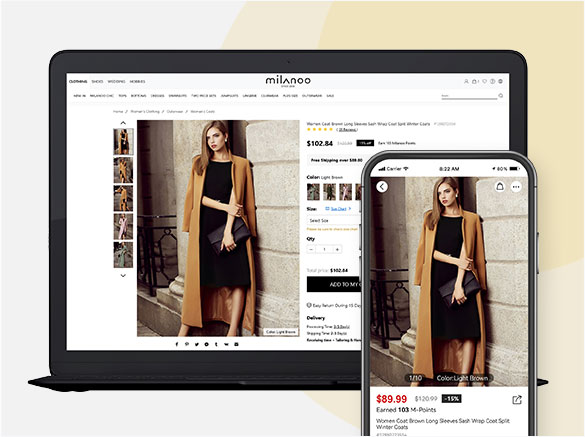Click the search magnifier icon
This screenshot has width=585, height=437.
[x=501, y=96]
